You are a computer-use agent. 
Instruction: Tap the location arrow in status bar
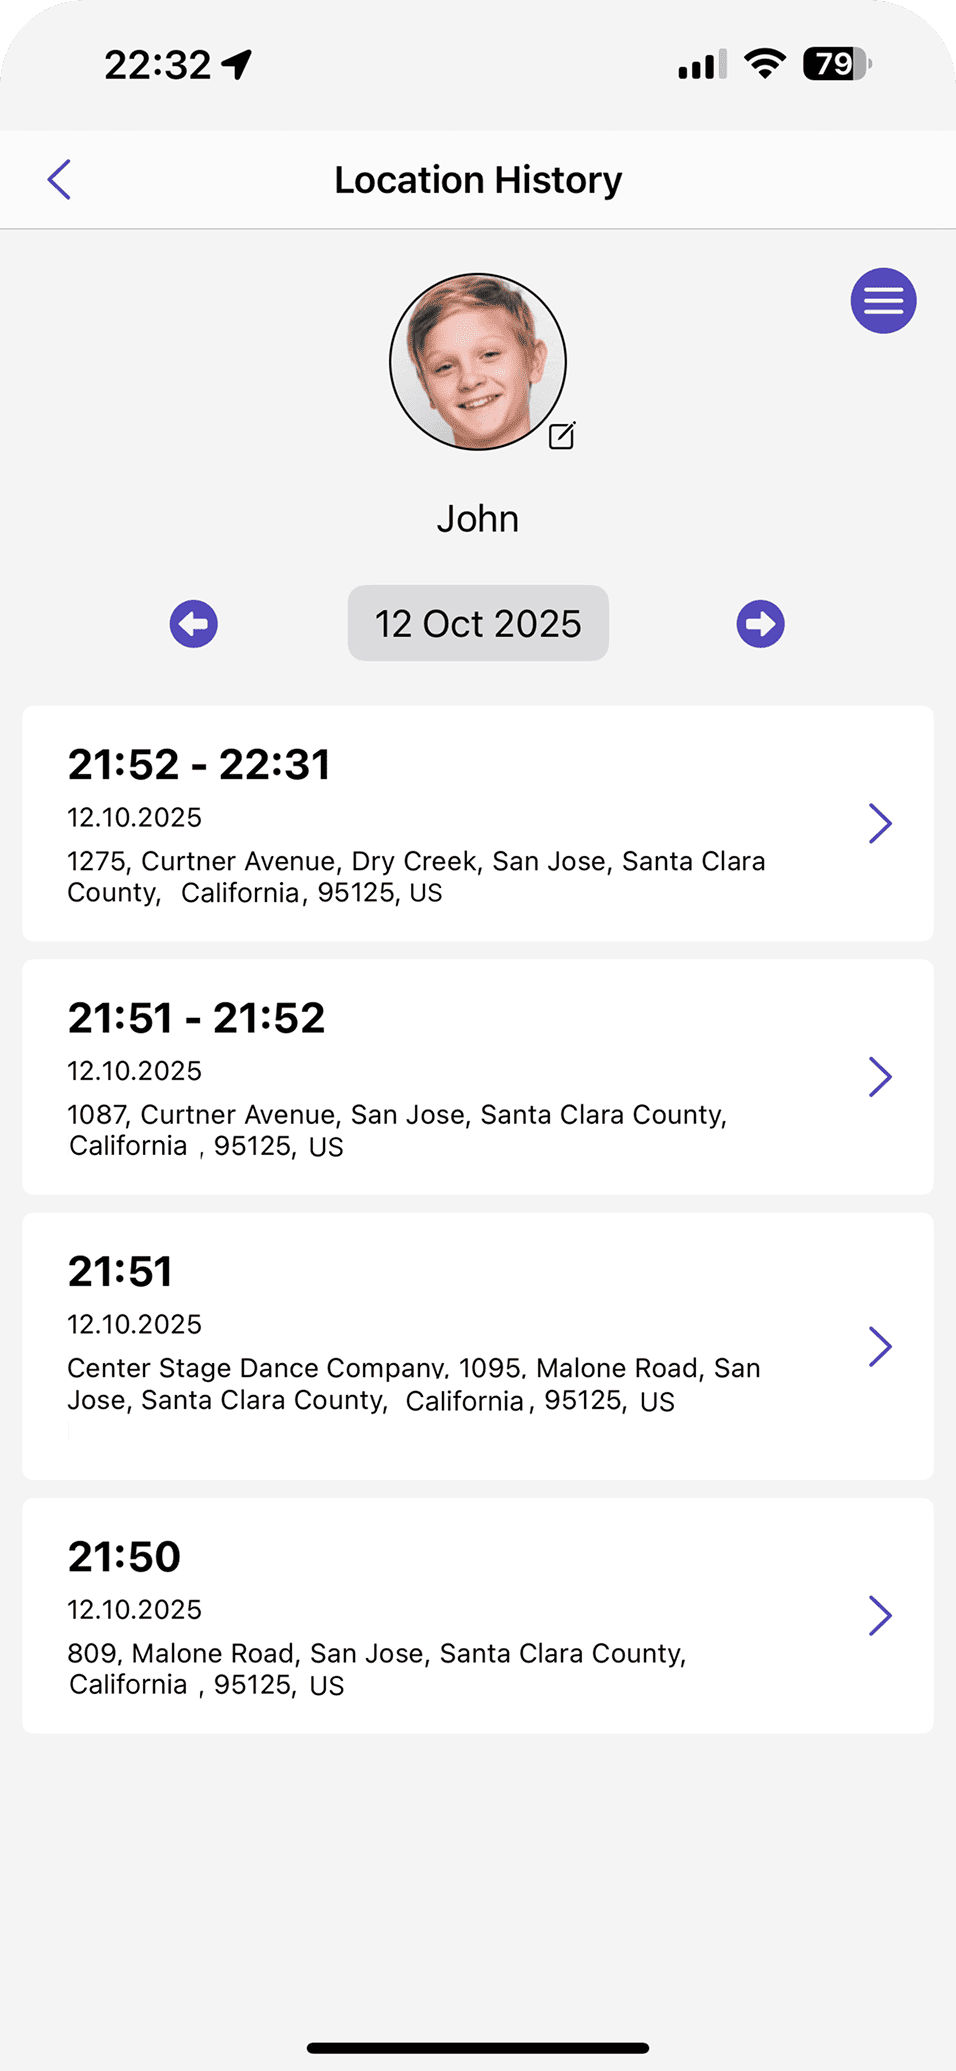(237, 65)
